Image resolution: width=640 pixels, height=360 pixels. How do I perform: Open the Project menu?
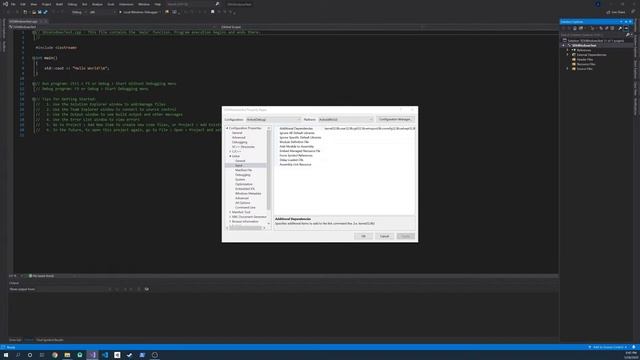(x=46, y=4)
